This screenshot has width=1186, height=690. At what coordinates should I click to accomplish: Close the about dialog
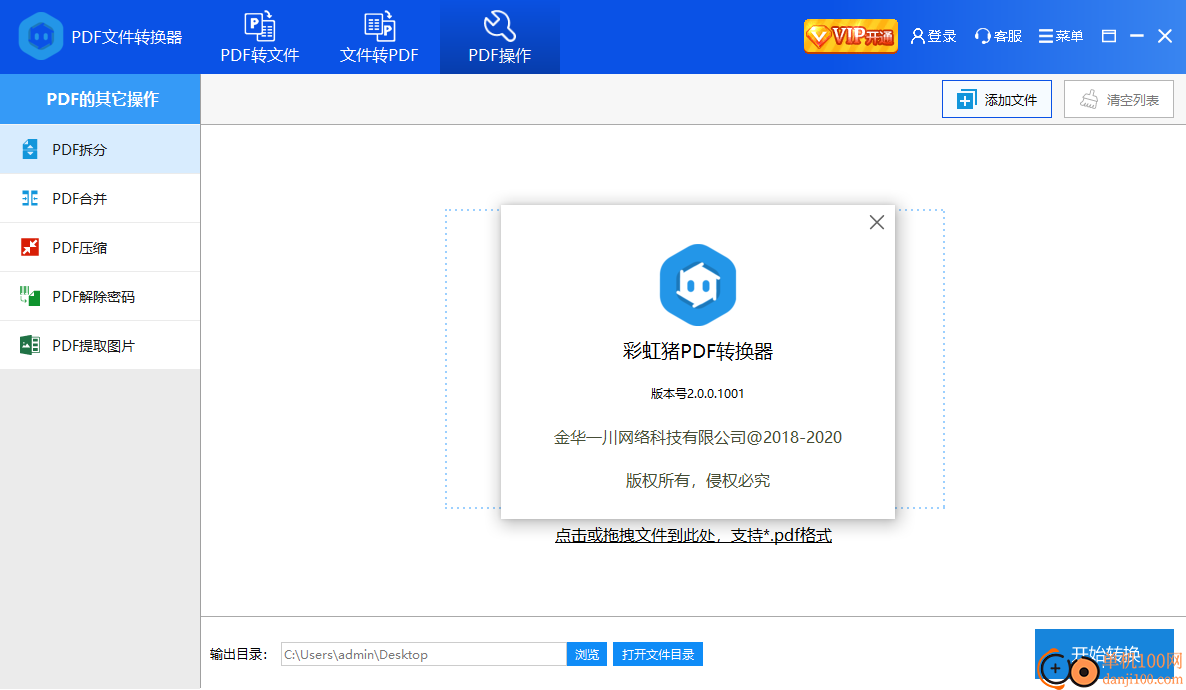point(877,222)
